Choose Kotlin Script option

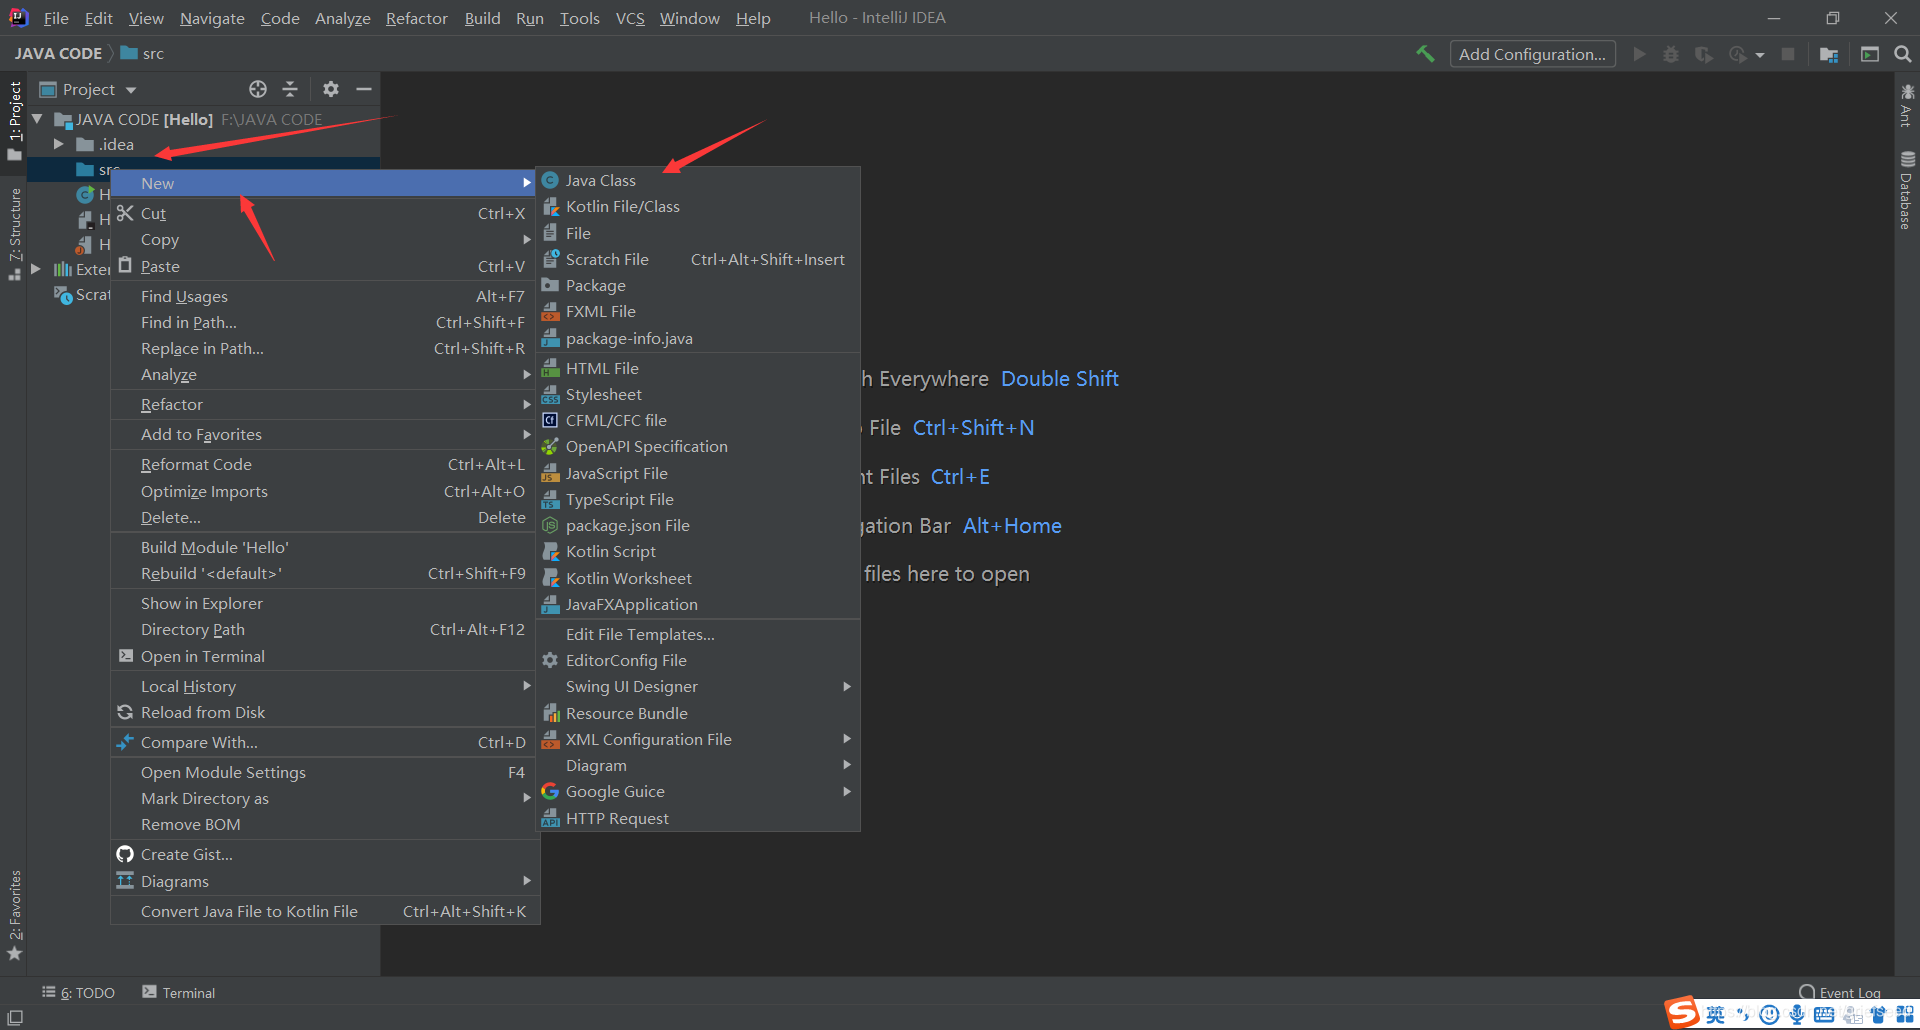698,551
